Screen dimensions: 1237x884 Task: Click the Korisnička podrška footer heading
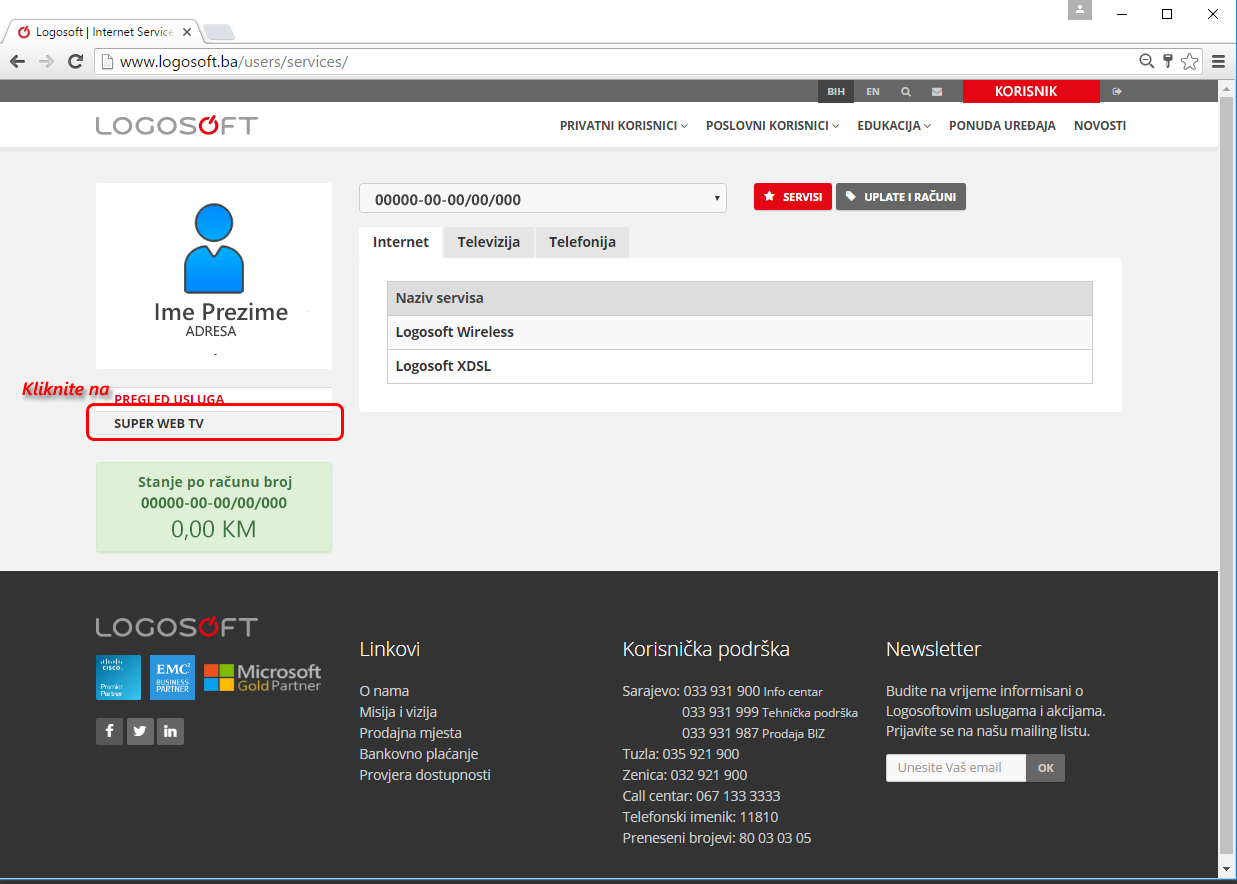[706, 649]
